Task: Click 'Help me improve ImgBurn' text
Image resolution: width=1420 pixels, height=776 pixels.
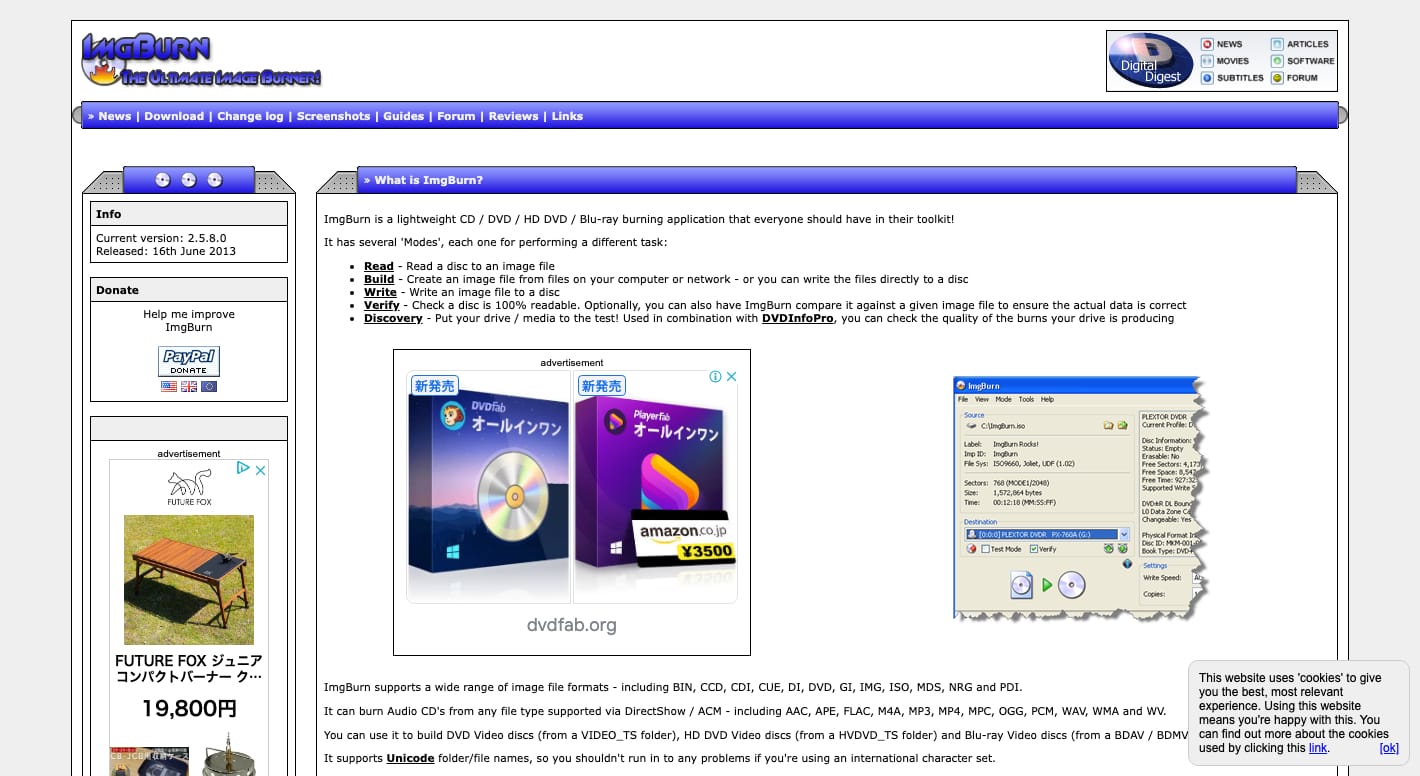Action: click(189, 320)
